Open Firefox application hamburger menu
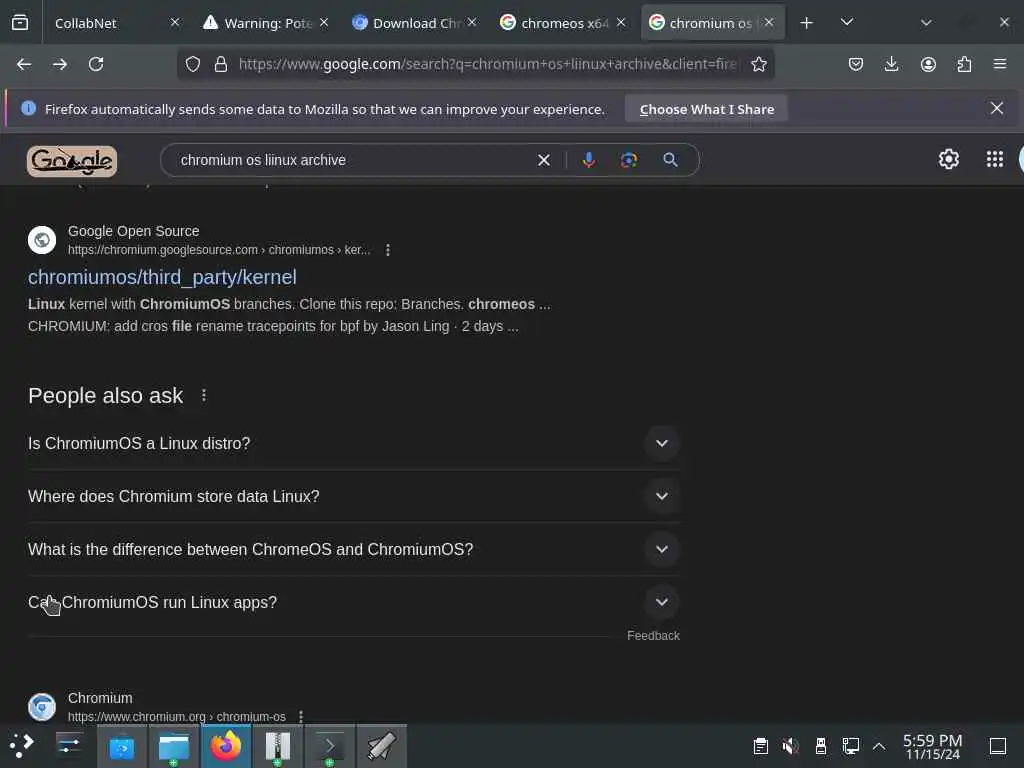 [1000, 64]
